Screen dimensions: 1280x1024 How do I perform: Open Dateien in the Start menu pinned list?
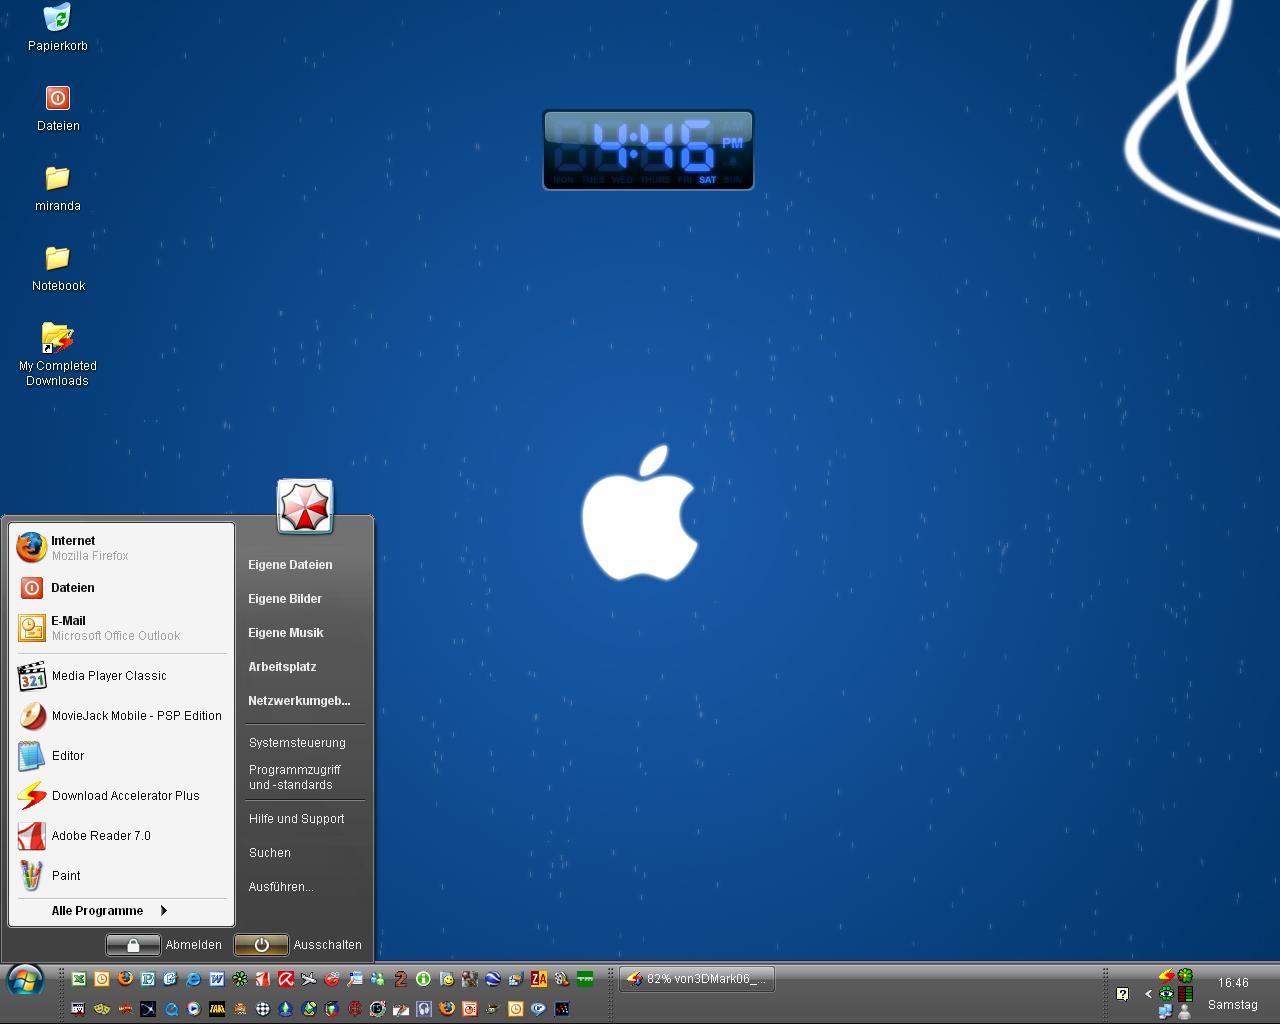(x=122, y=588)
